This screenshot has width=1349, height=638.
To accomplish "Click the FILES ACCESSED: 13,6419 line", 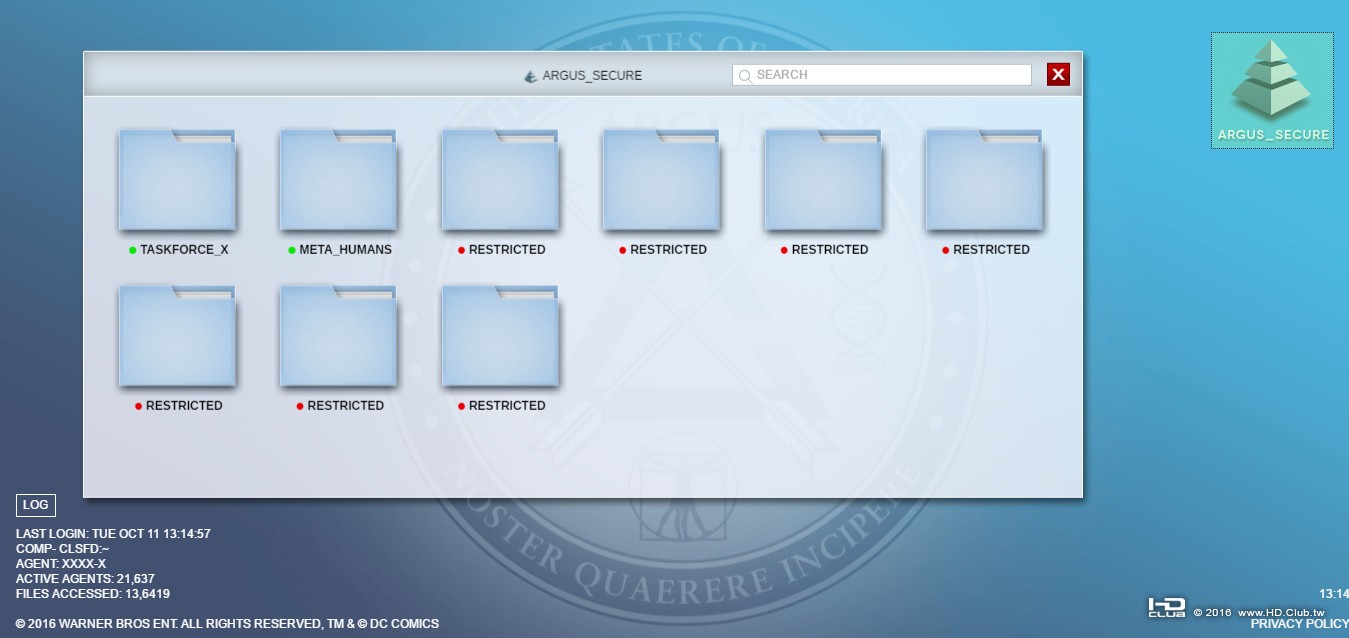I will (93, 594).
